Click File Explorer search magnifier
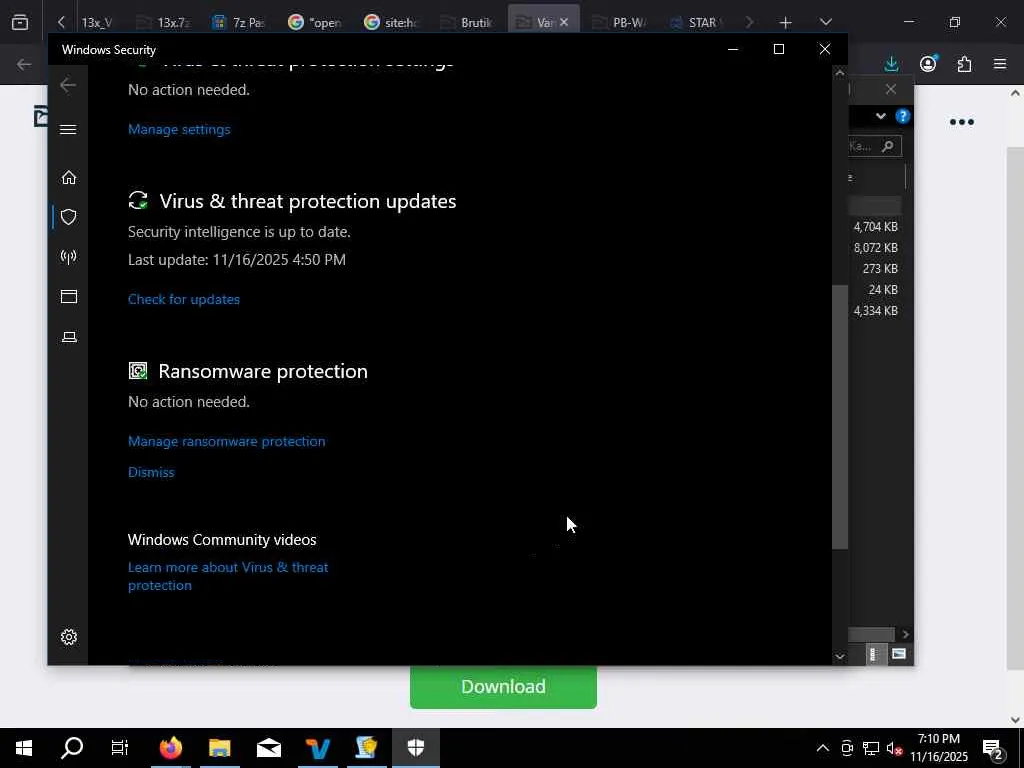 click(x=888, y=146)
